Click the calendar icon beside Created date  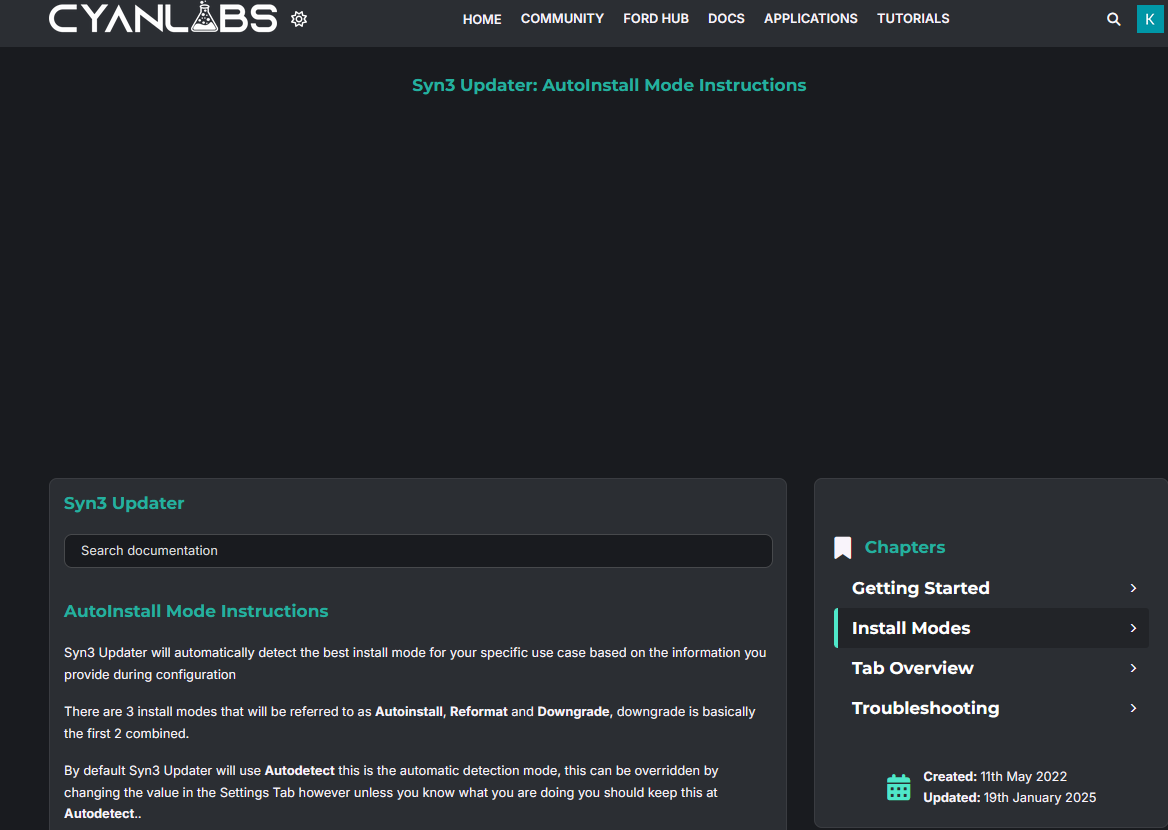898,787
